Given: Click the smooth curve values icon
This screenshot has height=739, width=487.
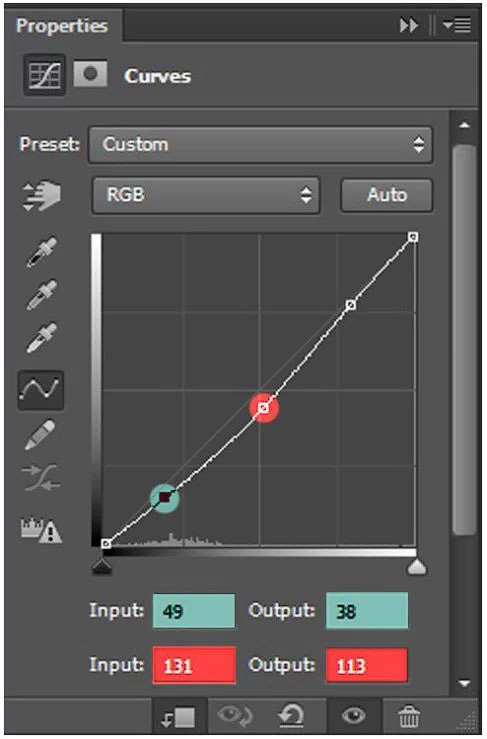Looking at the screenshot, I should pos(41,477).
